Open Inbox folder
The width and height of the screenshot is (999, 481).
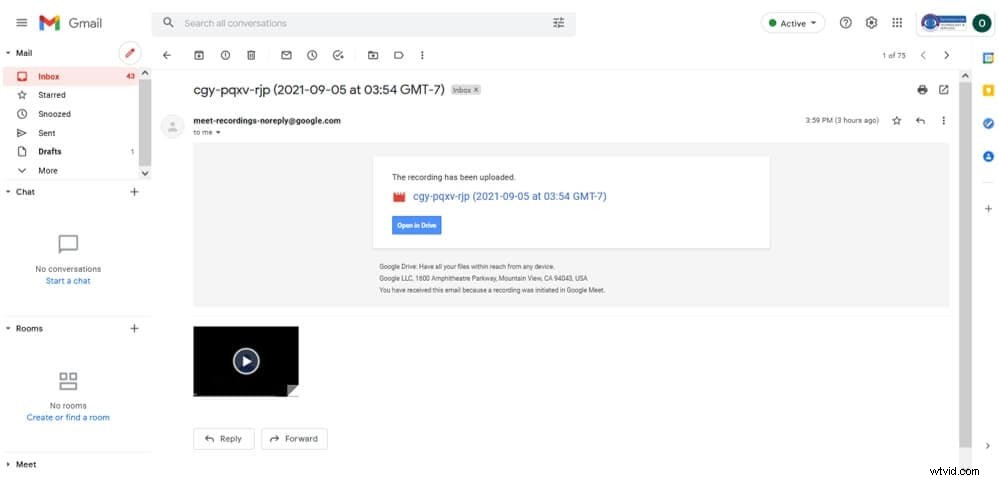(x=70, y=76)
